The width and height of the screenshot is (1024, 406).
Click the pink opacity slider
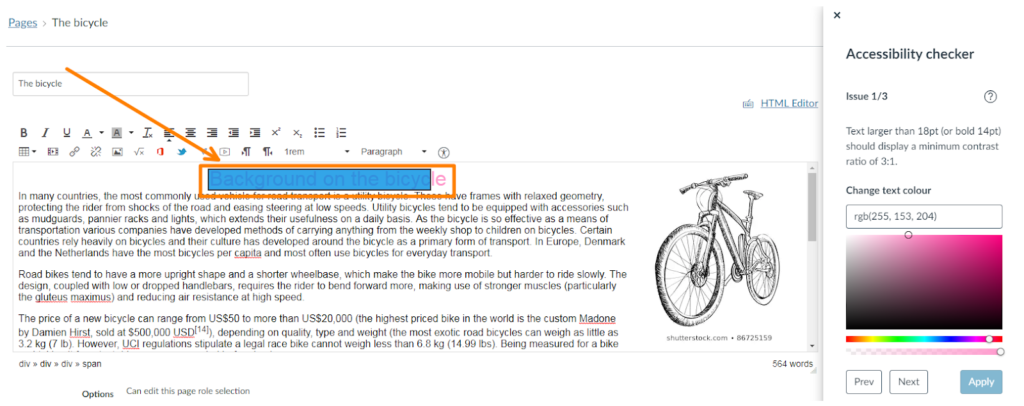pos(923,352)
